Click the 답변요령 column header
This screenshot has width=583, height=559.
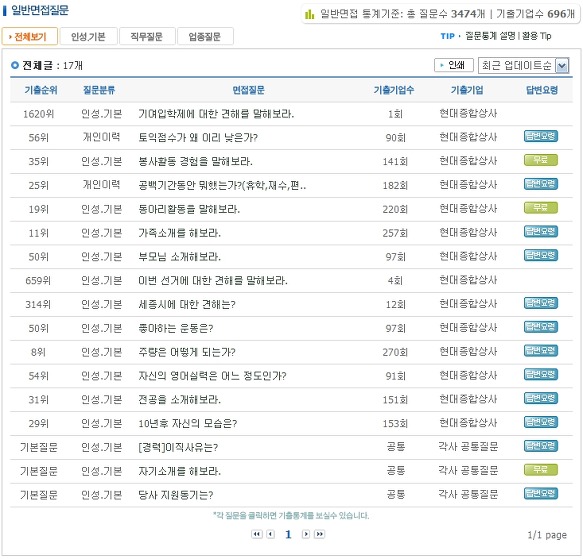(x=542, y=90)
